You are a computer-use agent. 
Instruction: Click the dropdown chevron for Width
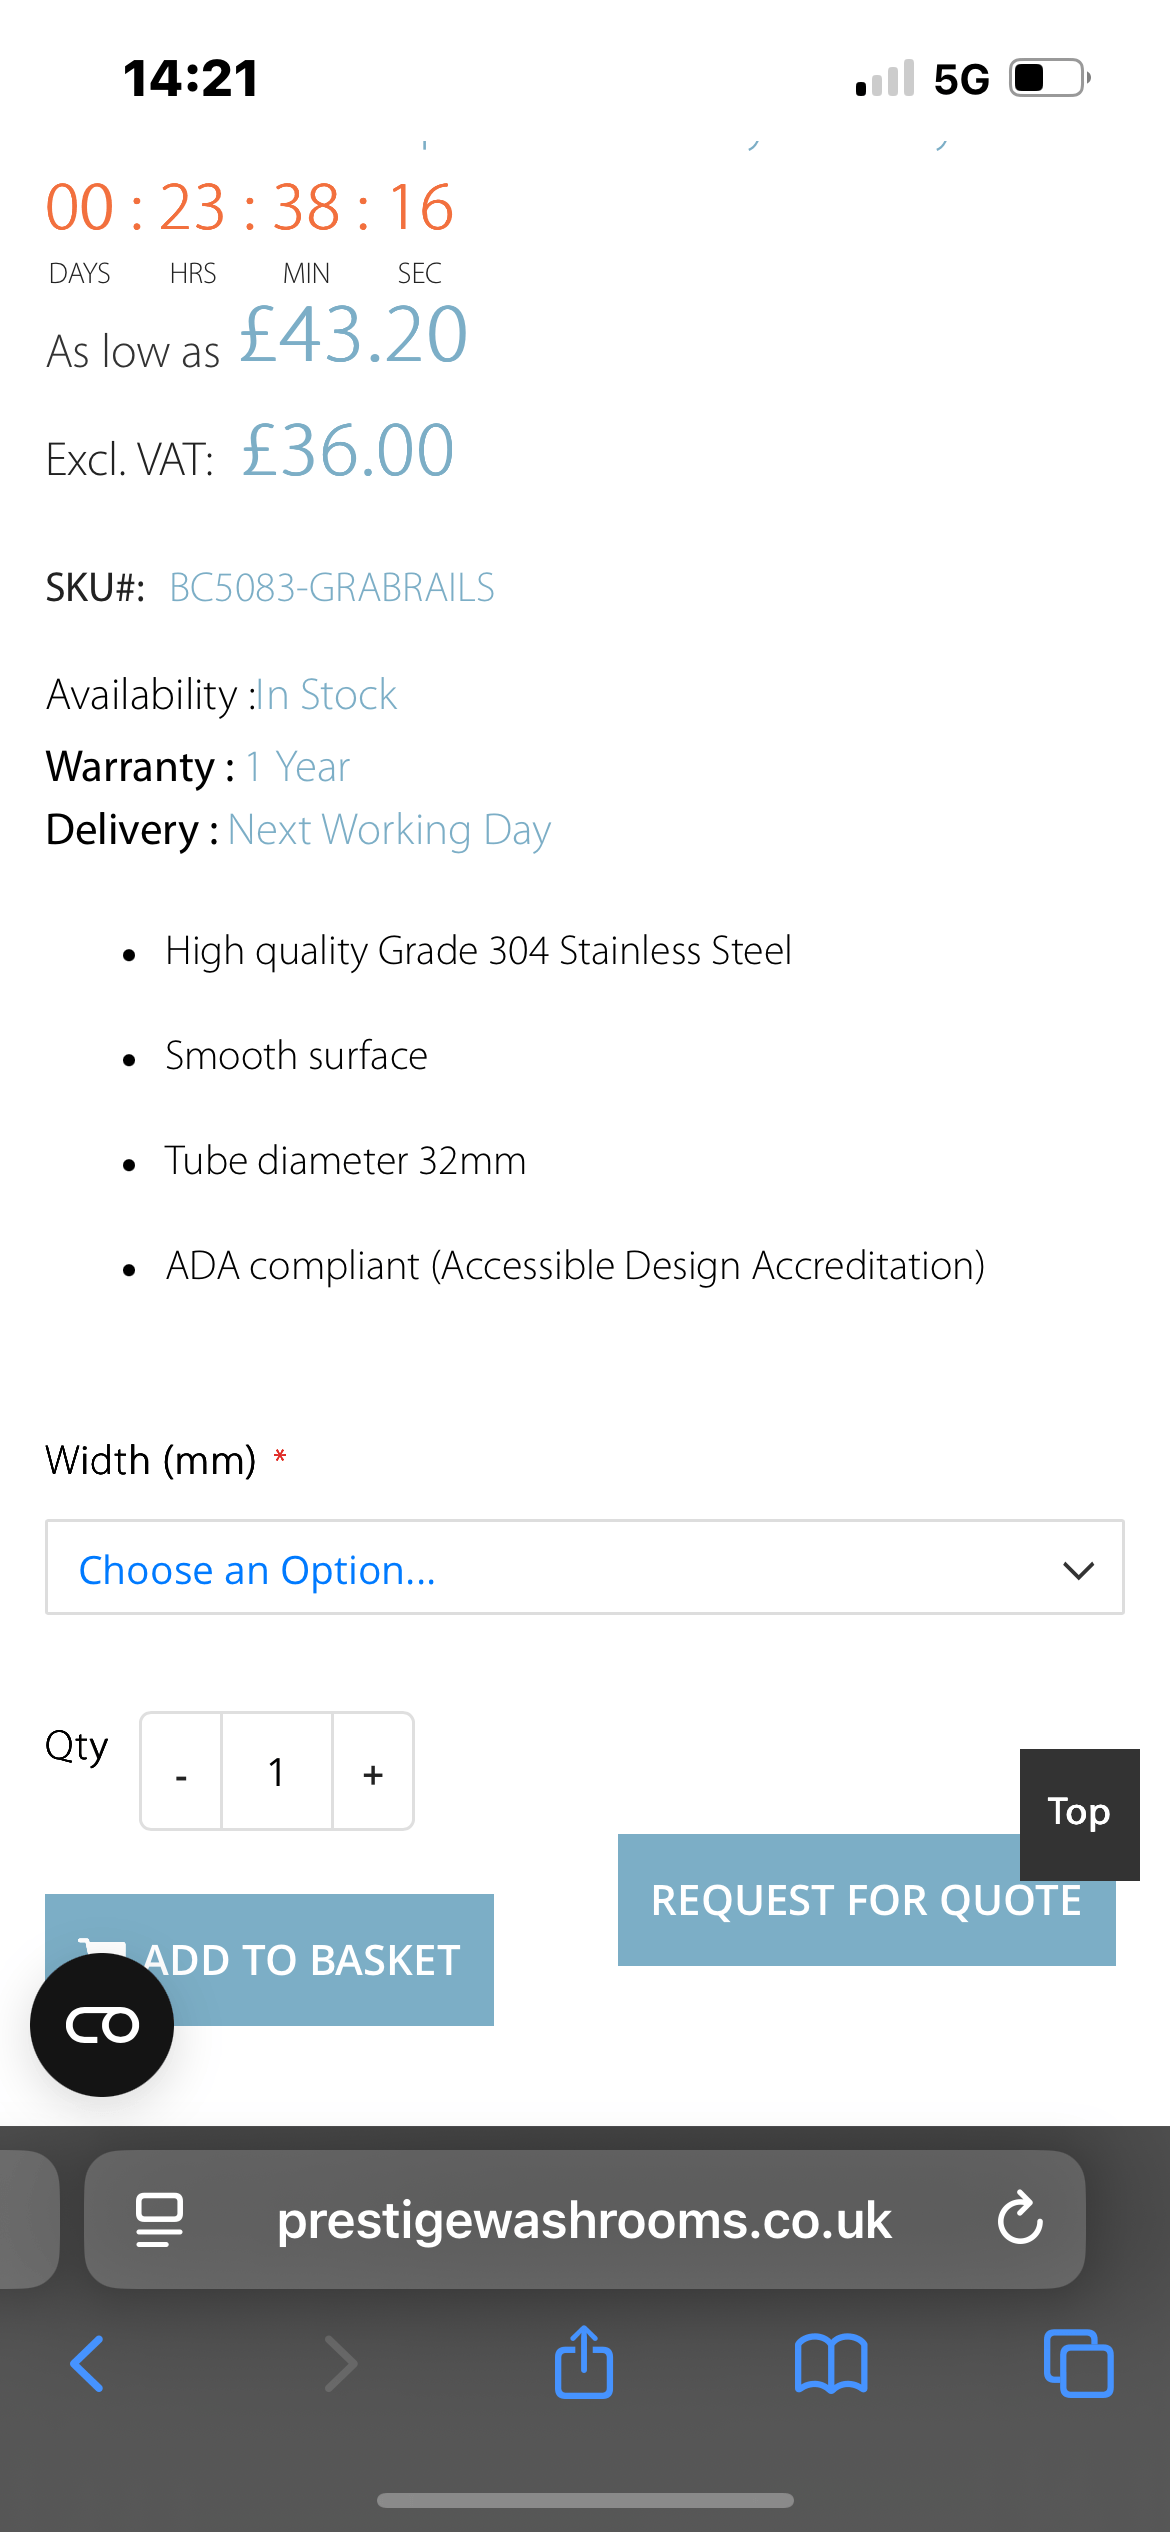[x=1078, y=1570]
